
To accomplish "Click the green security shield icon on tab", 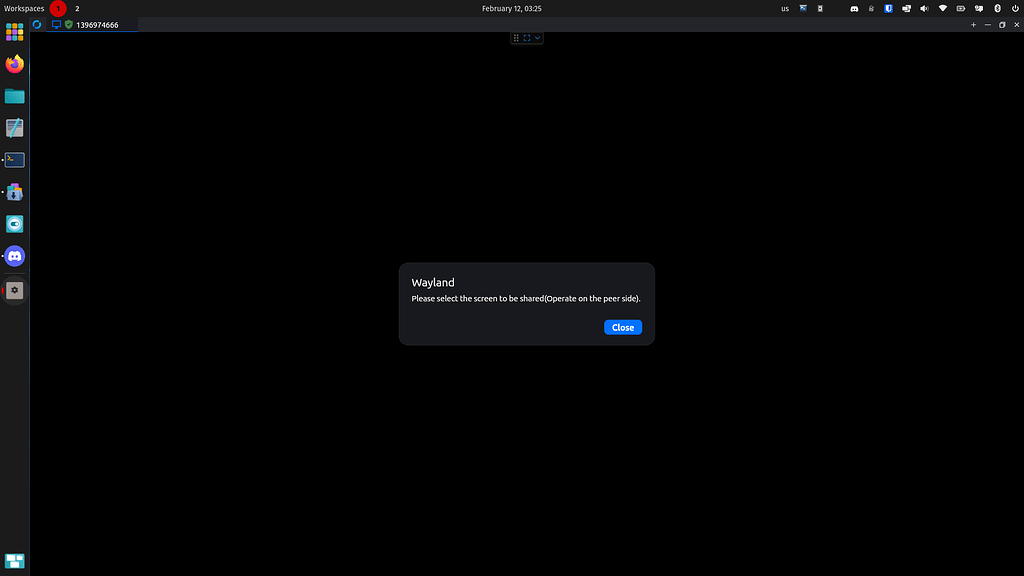I will 69,25.
